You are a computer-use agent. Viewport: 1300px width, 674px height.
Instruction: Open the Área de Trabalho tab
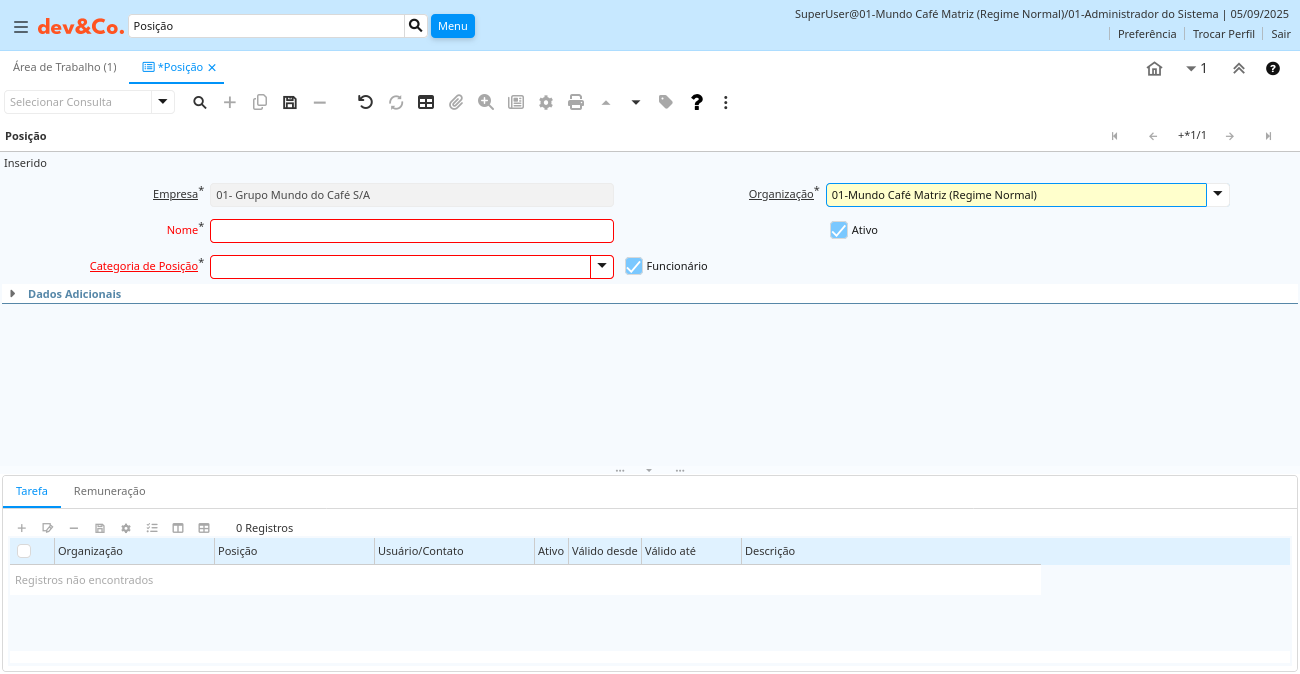(64, 67)
